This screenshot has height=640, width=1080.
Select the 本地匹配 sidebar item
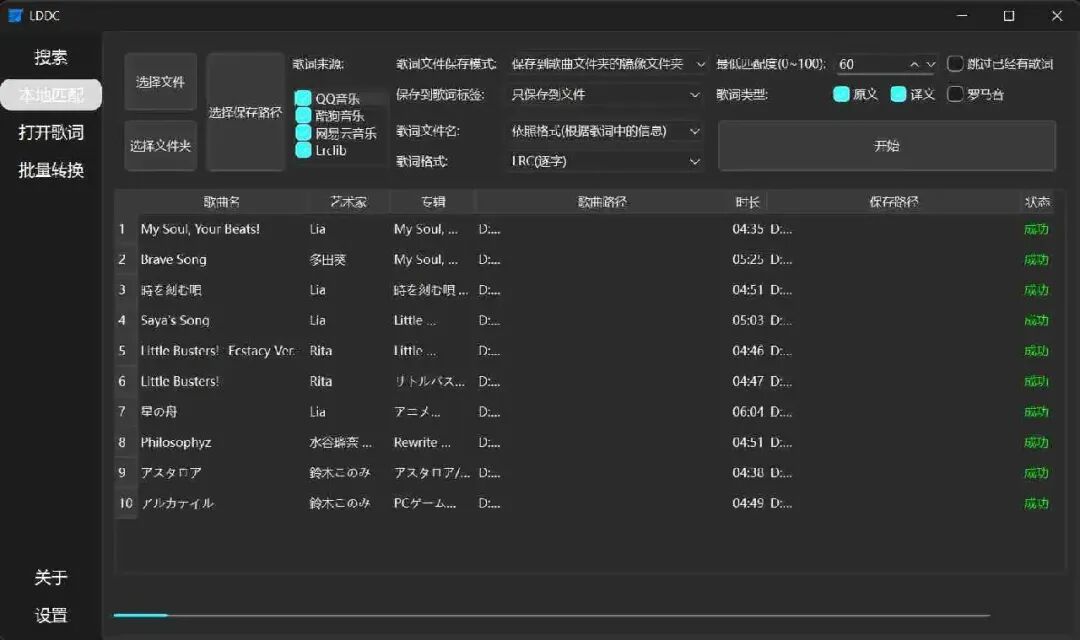coord(51,94)
